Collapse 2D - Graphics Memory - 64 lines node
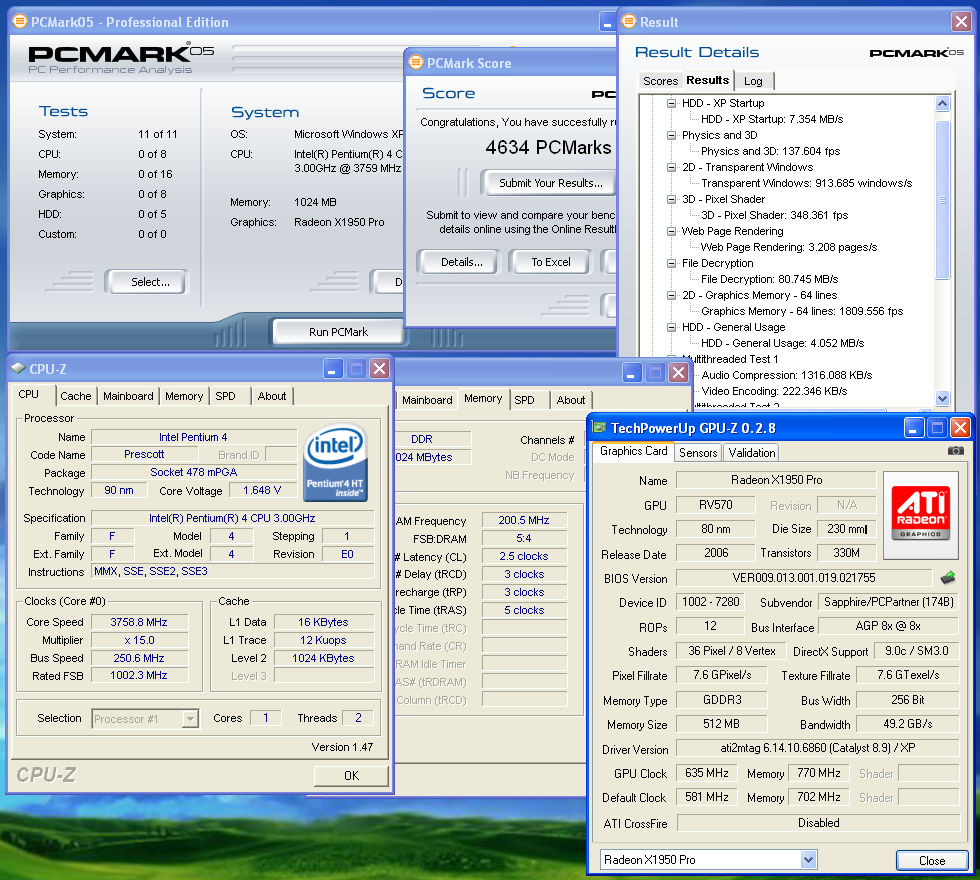 coord(671,295)
